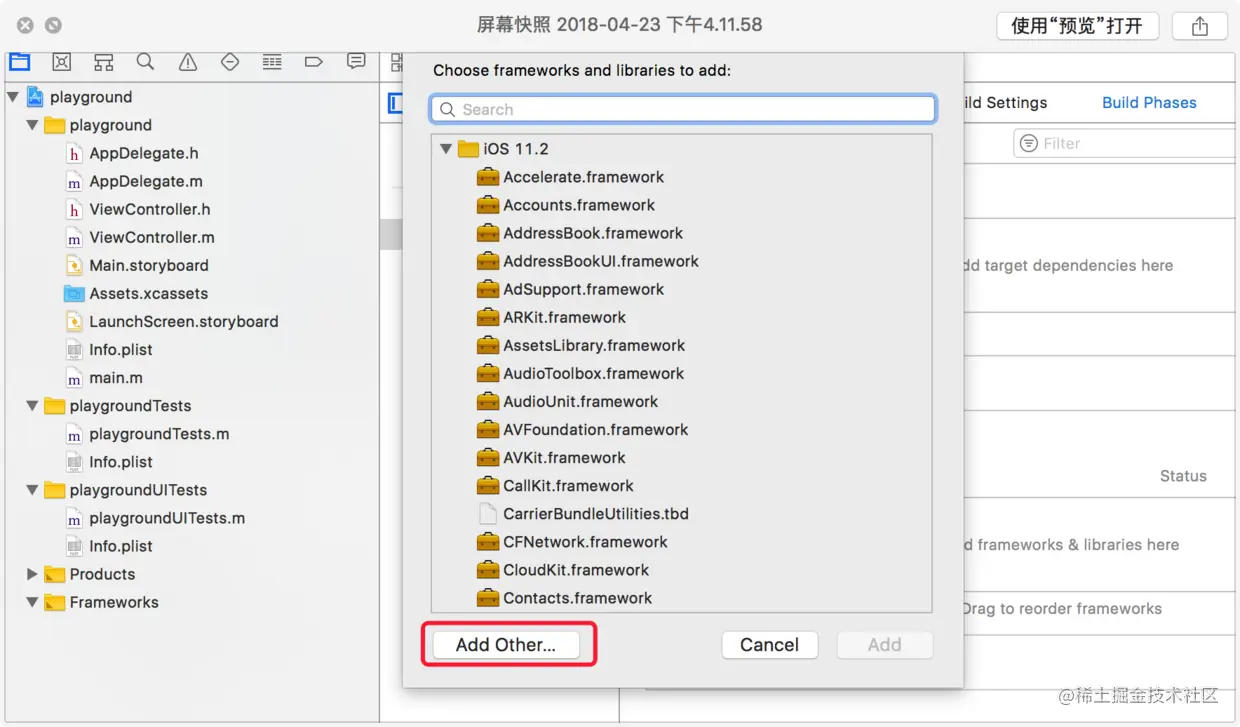The image size is (1240, 727).
Task: Collapse the playgroundUITests group
Action: 33,490
